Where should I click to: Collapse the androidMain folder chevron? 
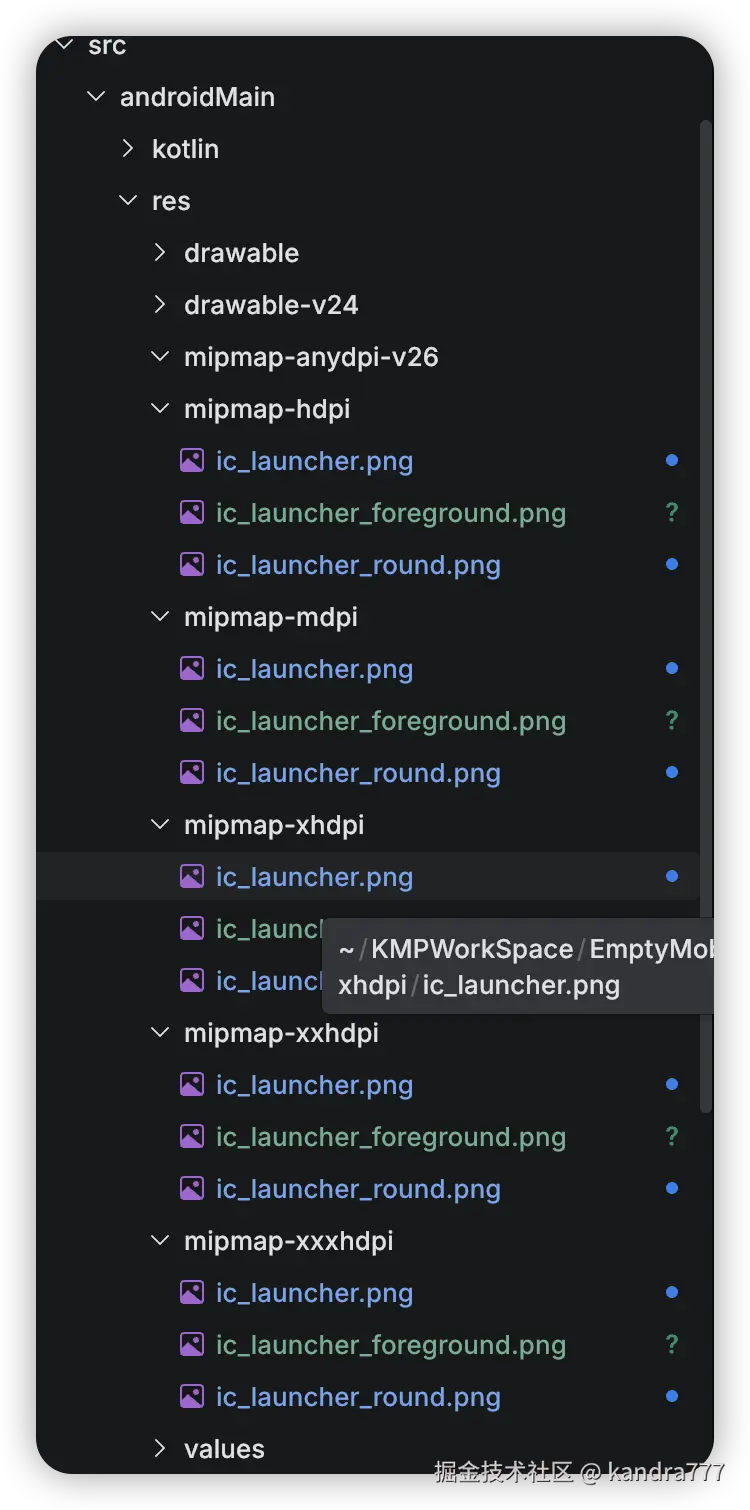coord(96,97)
